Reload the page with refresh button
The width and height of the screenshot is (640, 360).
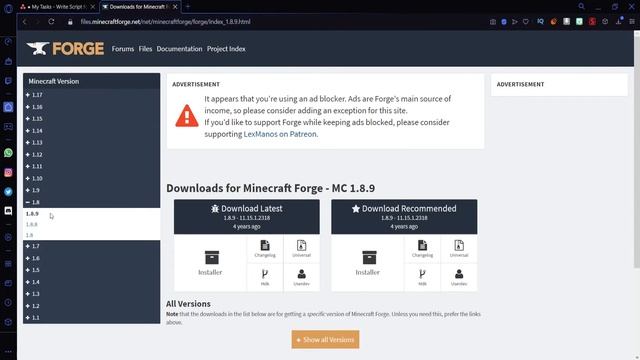[x=51, y=22]
